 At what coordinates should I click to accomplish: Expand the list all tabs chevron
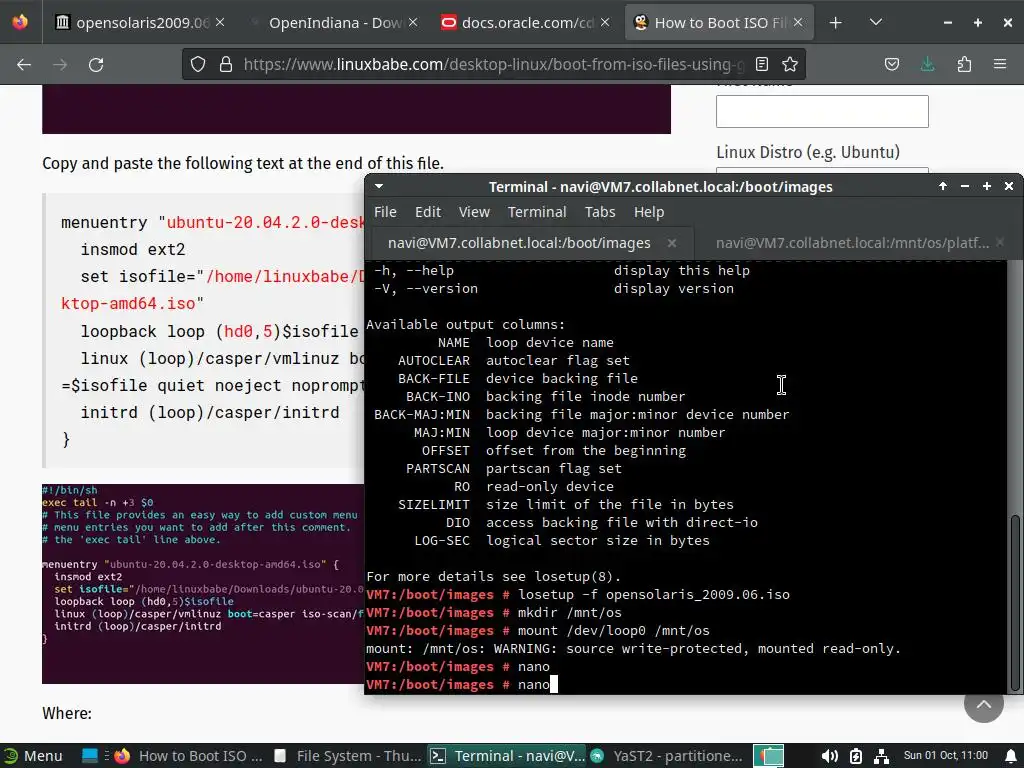(876, 23)
